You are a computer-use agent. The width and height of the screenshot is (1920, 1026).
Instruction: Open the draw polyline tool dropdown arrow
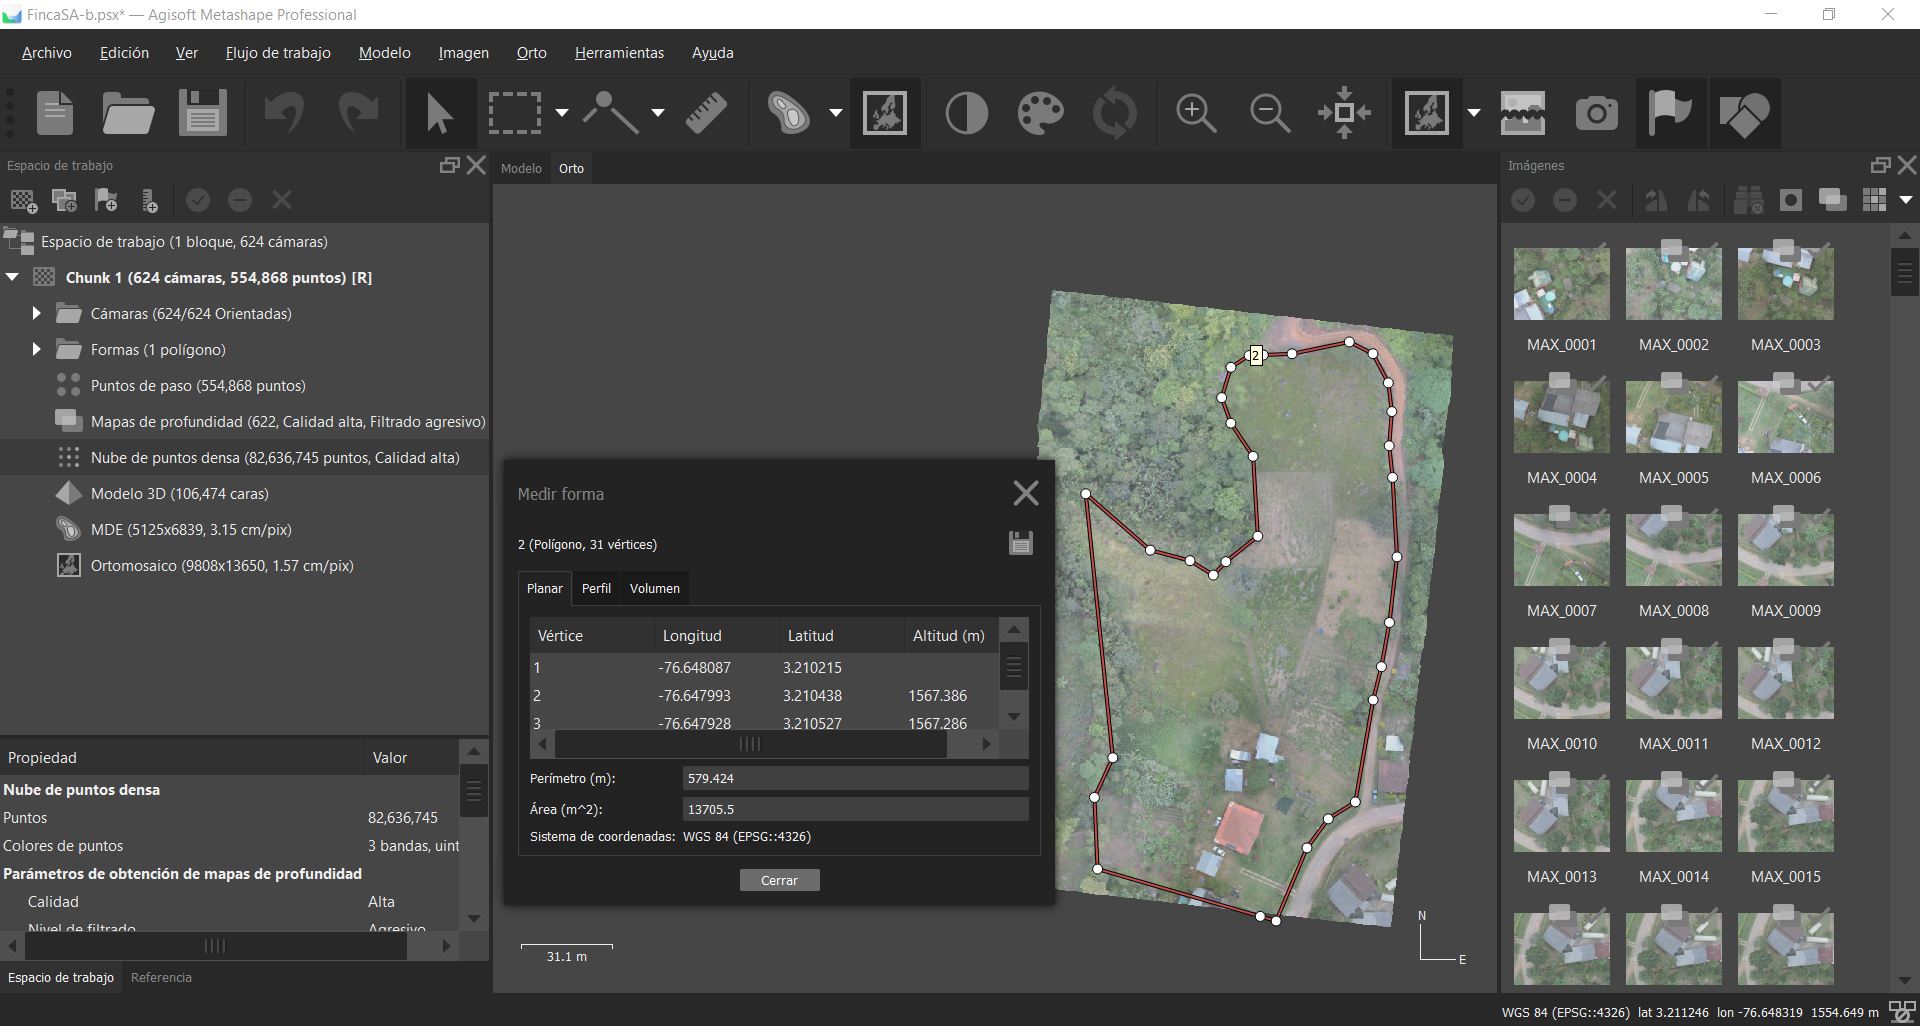pyautogui.click(x=658, y=113)
